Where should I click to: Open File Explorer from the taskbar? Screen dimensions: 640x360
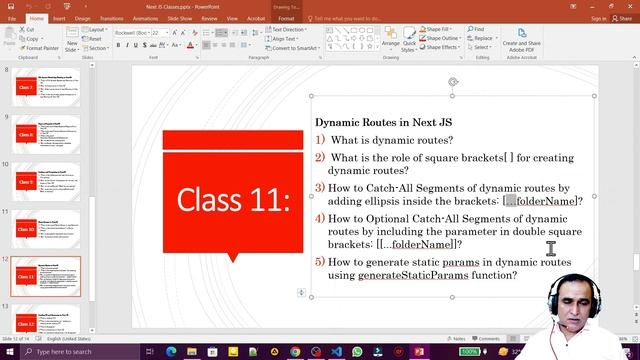pos(191,351)
